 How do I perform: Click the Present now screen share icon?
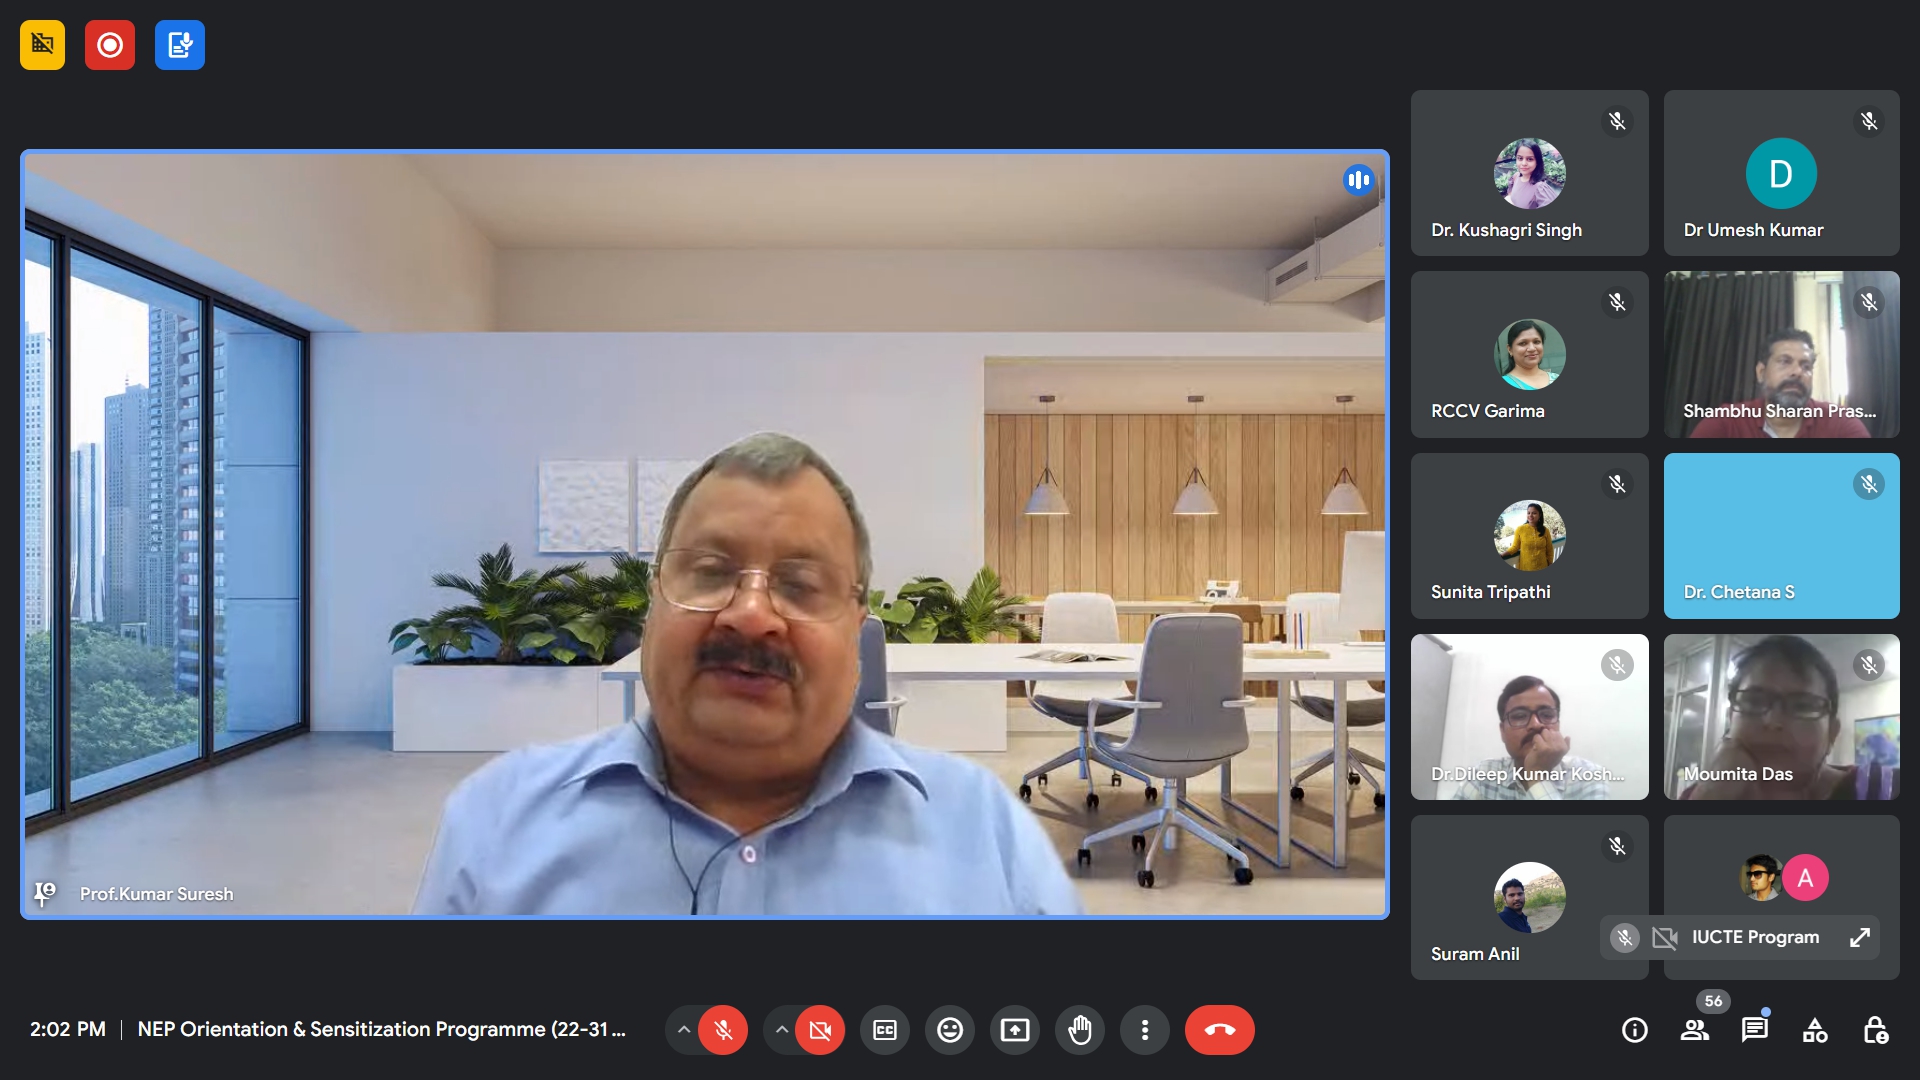(x=1014, y=1030)
